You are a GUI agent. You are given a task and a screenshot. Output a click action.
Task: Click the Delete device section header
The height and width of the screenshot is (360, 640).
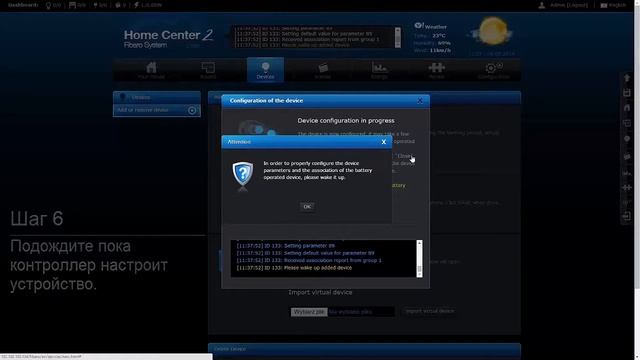(x=364, y=349)
